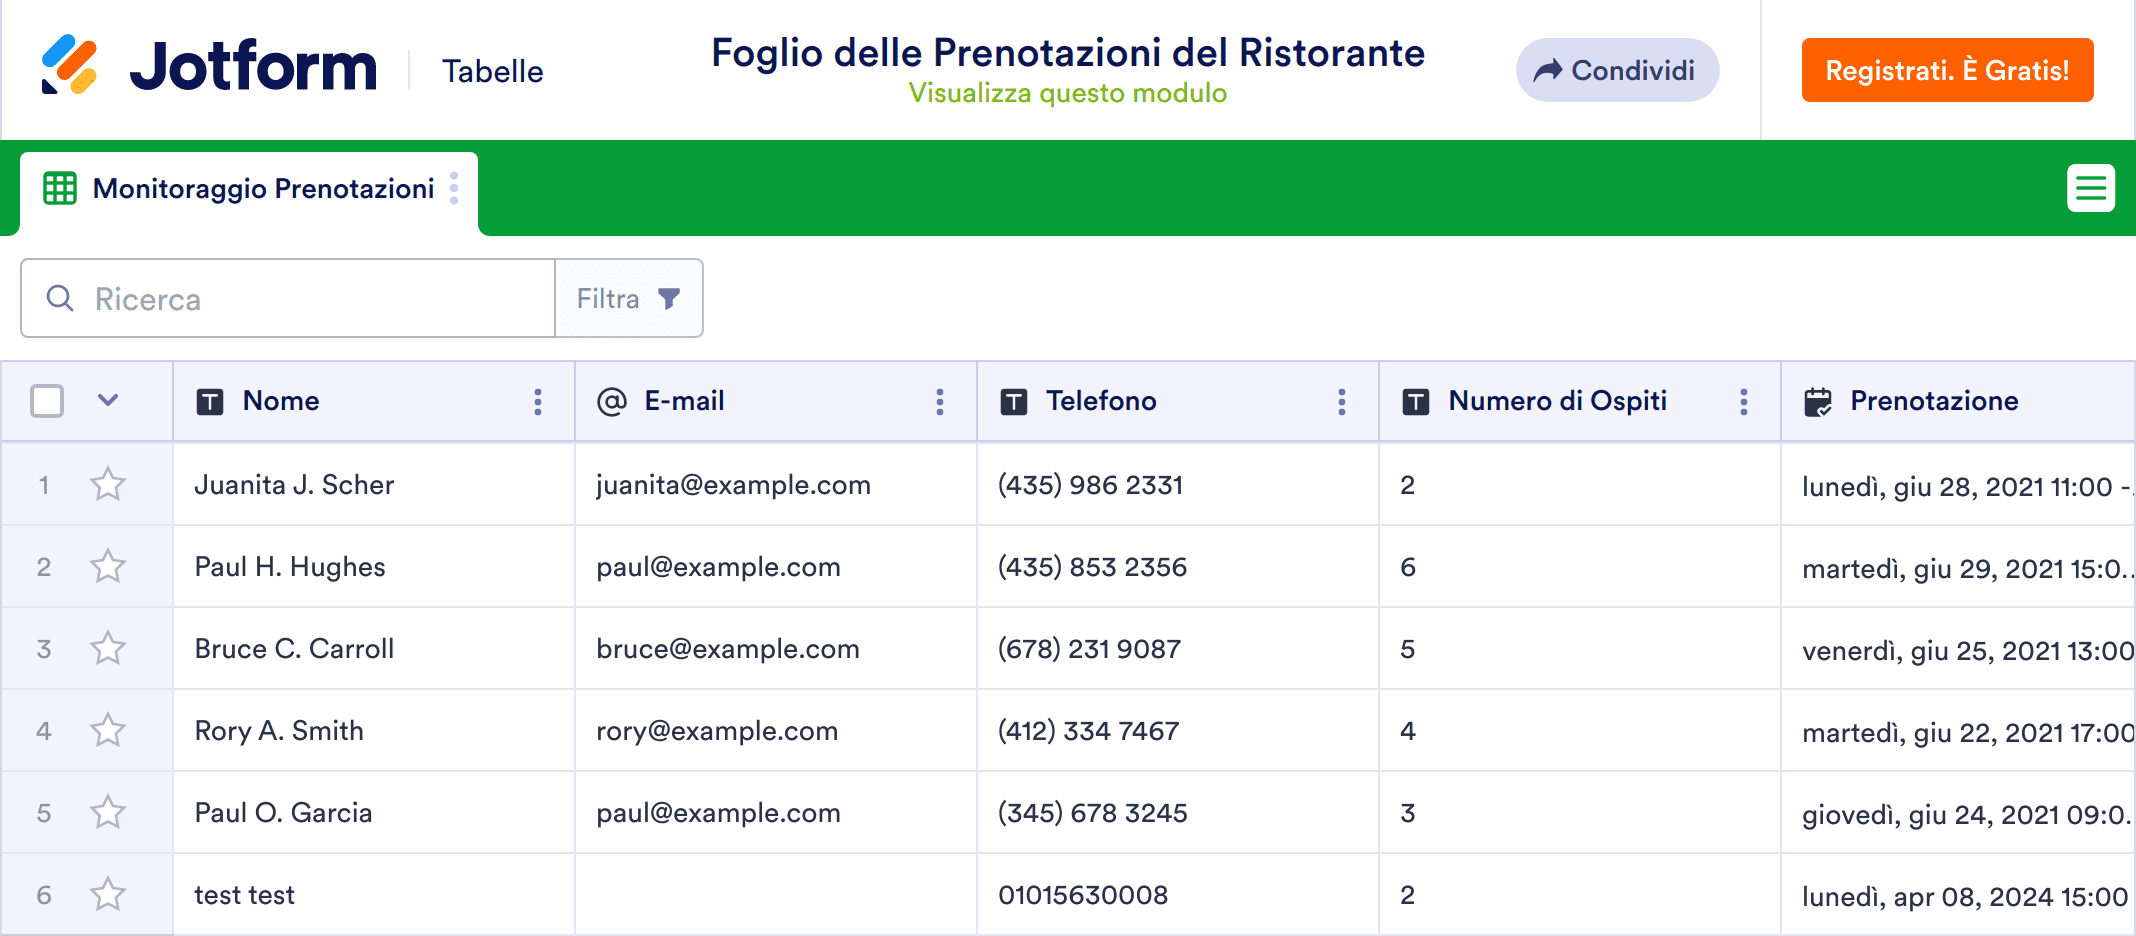Open Numero di Ospiti column options
This screenshot has height=936, width=2136.
tap(1744, 402)
